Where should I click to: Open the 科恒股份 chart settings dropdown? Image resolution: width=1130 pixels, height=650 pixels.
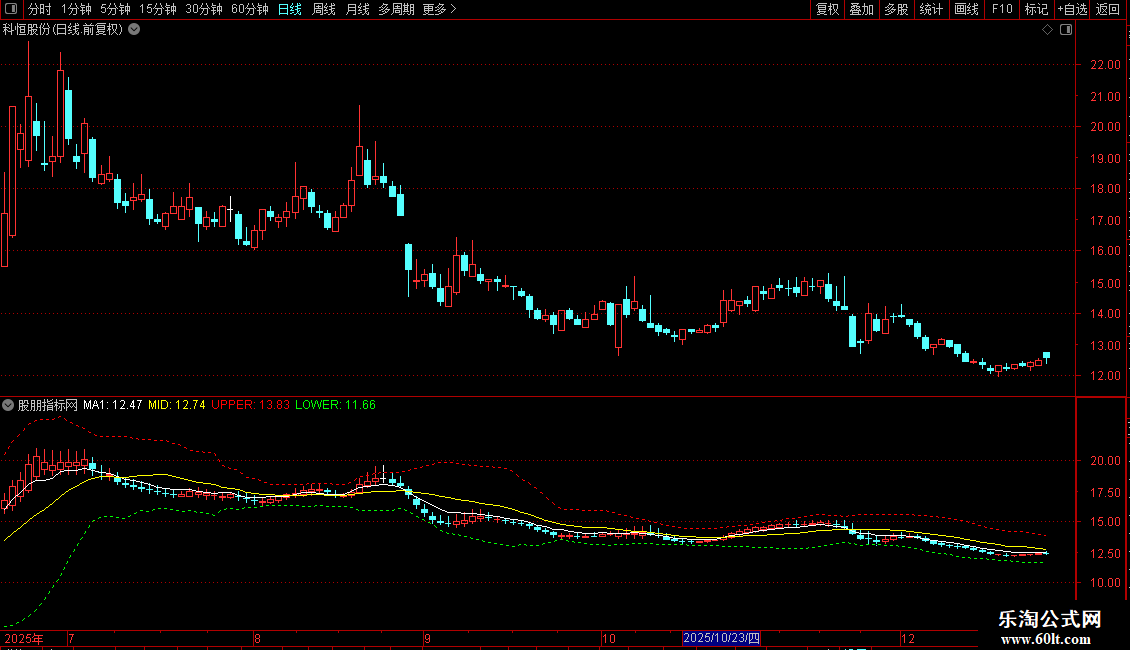click(134, 30)
